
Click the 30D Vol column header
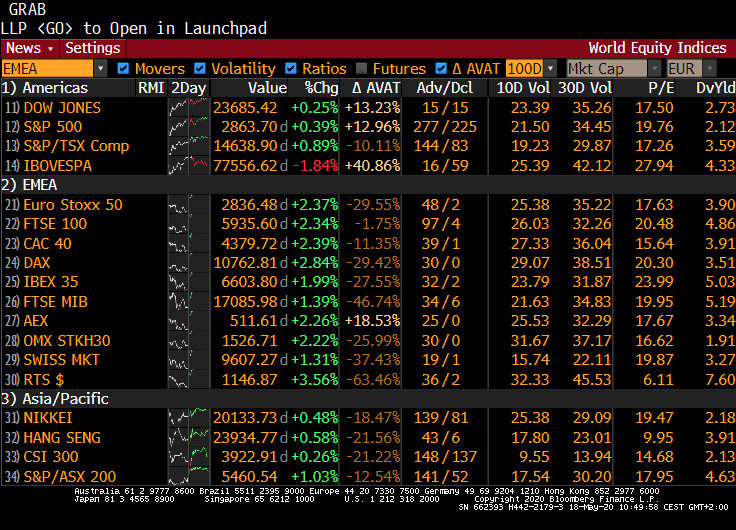click(585, 88)
